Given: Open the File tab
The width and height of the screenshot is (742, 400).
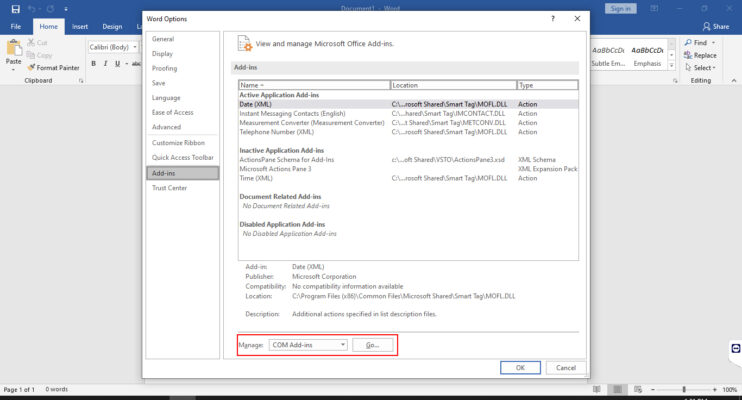Looking at the screenshot, I should pyautogui.click(x=16, y=27).
